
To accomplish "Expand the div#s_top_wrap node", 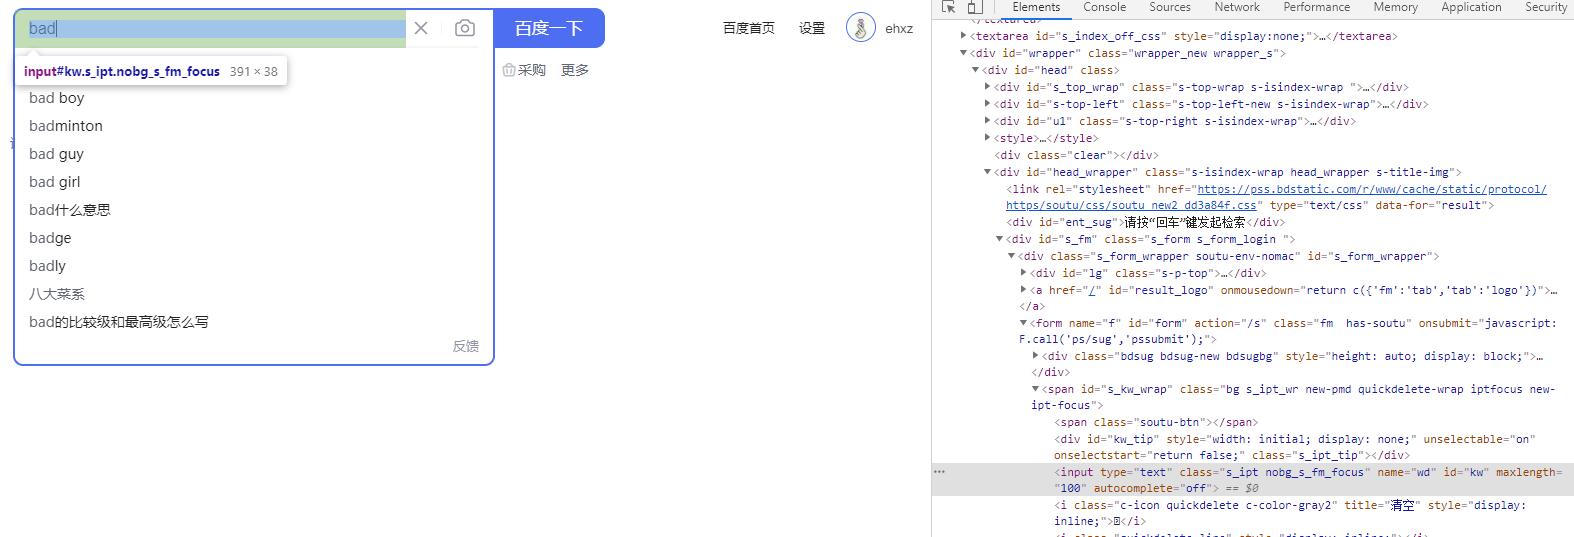I will click(x=988, y=87).
